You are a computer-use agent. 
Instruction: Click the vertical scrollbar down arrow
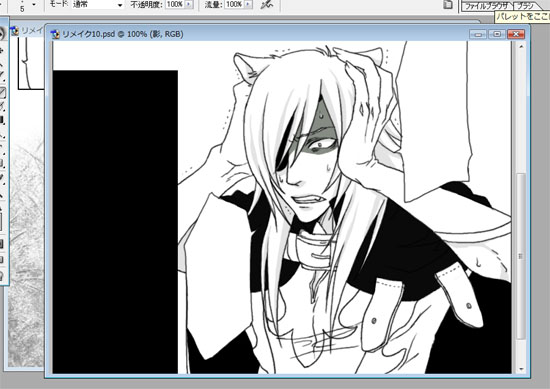pyautogui.click(x=521, y=369)
